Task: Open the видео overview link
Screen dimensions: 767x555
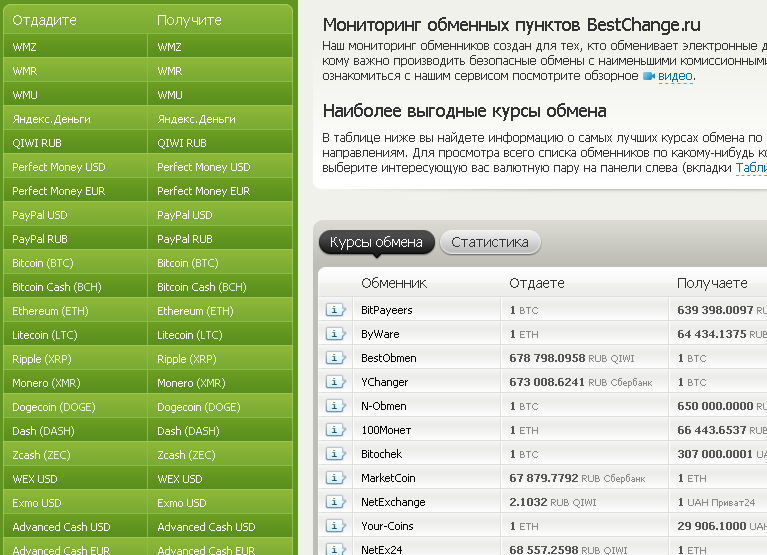Action: (x=675, y=76)
